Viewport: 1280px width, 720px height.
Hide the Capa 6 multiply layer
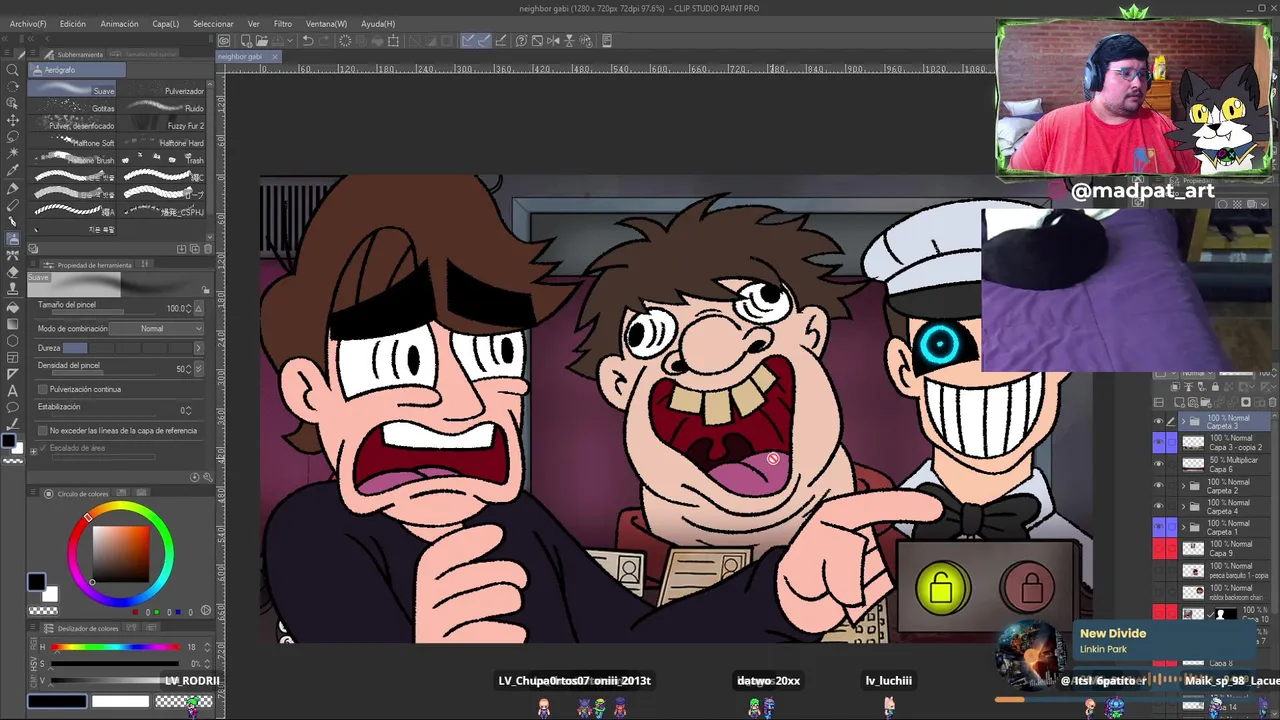click(x=1158, y=464)
